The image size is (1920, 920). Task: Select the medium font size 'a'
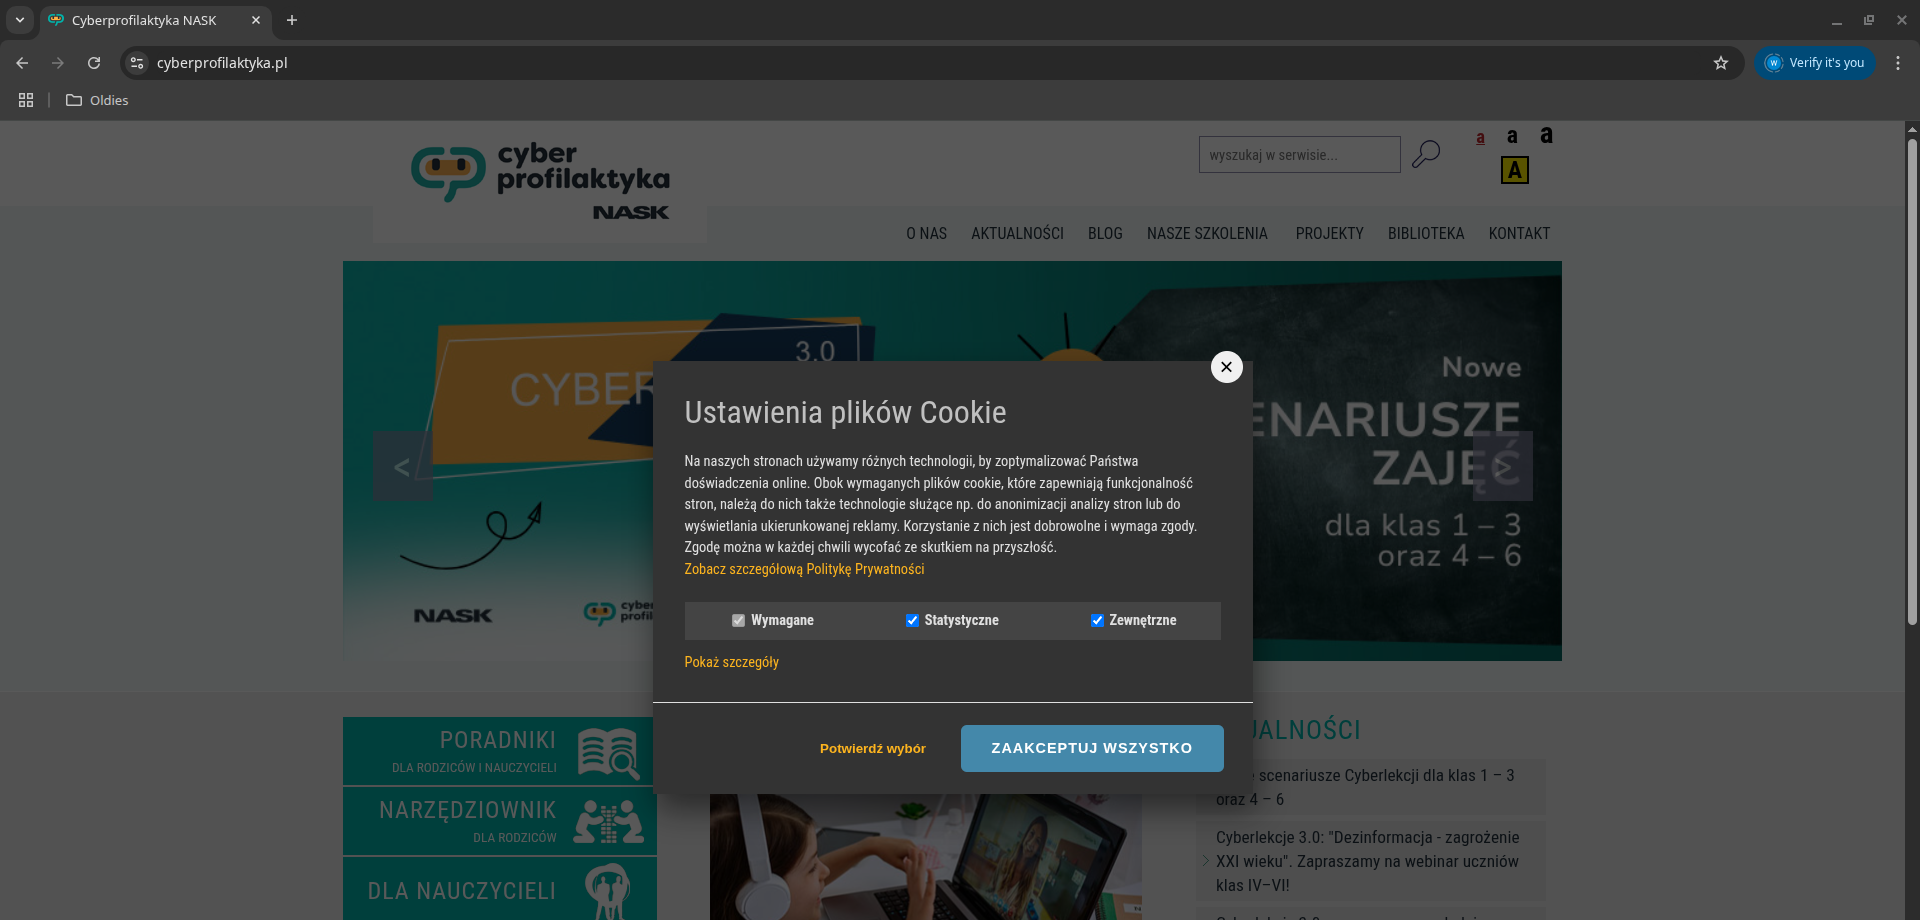coord(1512,136)
